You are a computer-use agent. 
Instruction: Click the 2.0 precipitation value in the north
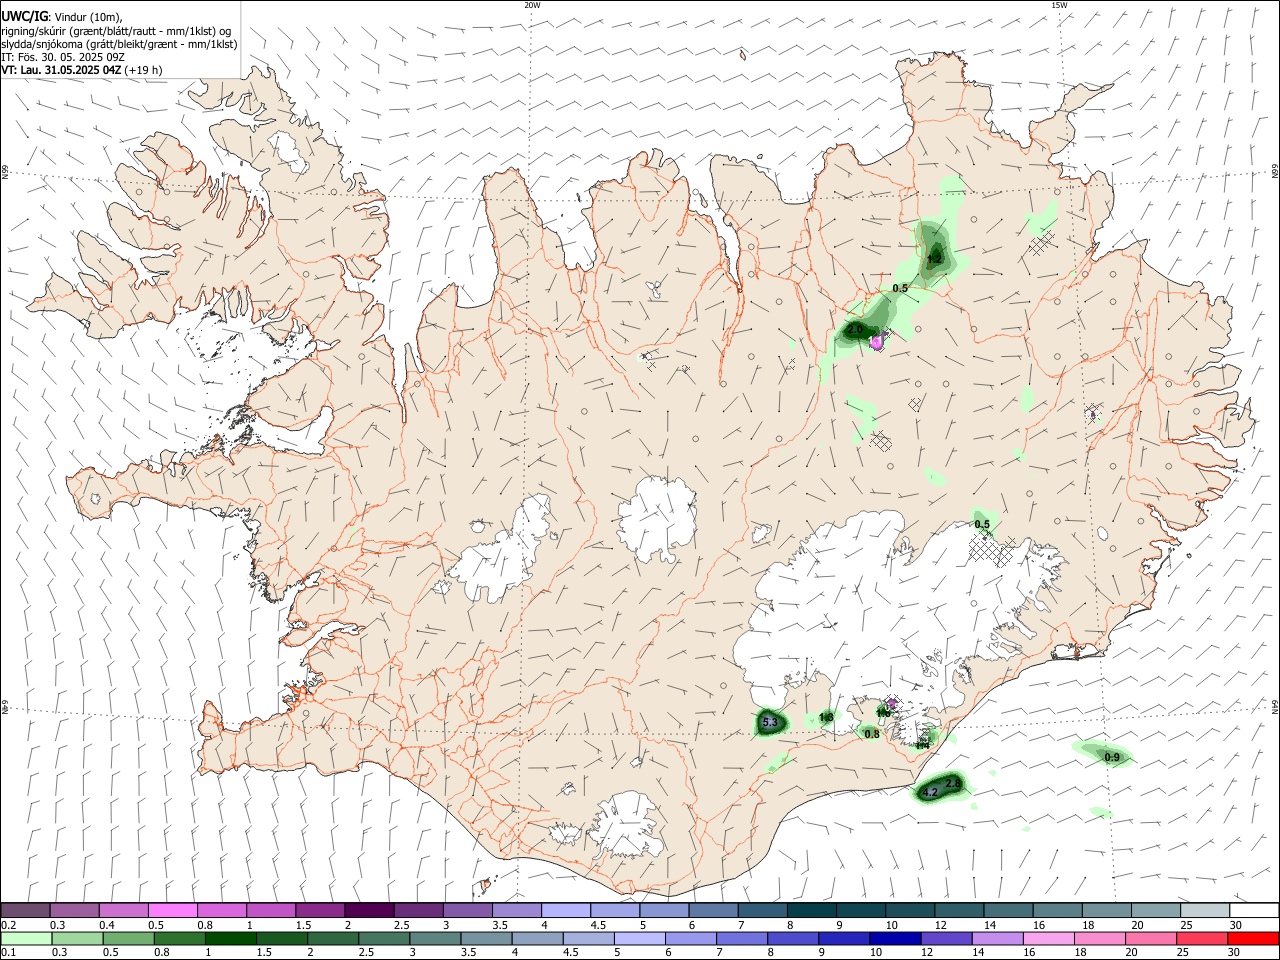coord(855,329)
